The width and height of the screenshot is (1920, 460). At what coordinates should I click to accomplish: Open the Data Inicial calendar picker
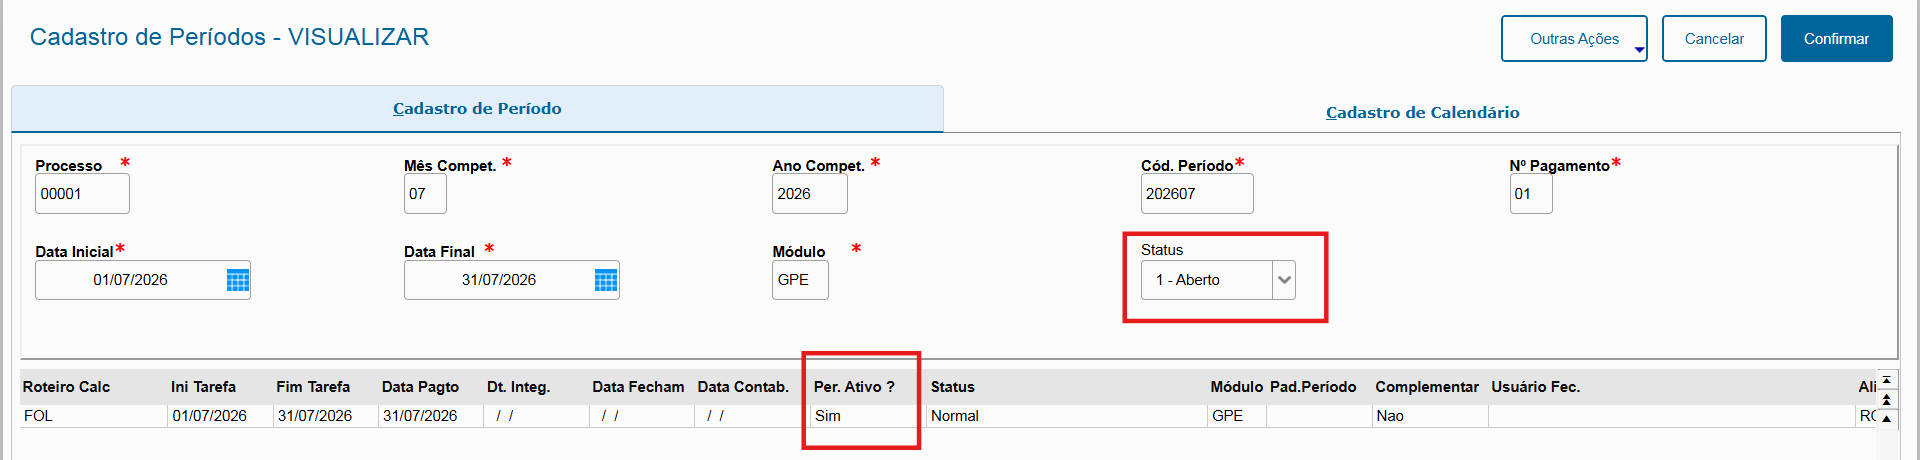(238, 280)
